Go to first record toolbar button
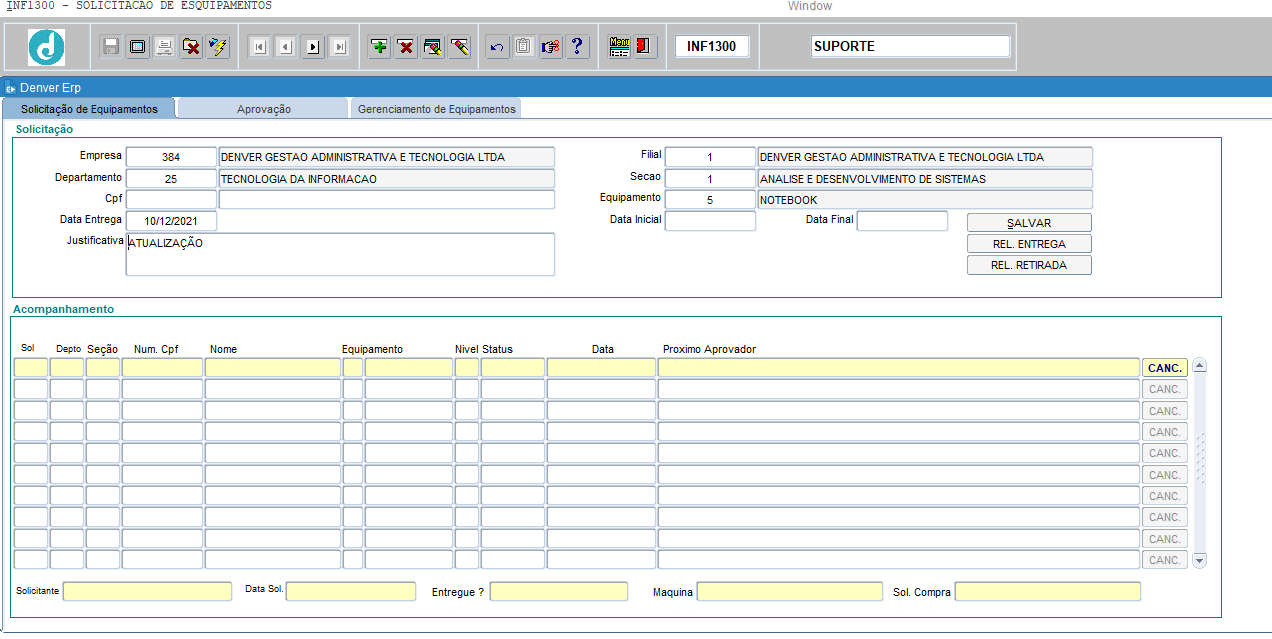The image size is (1272, 639). pos(259,46)
